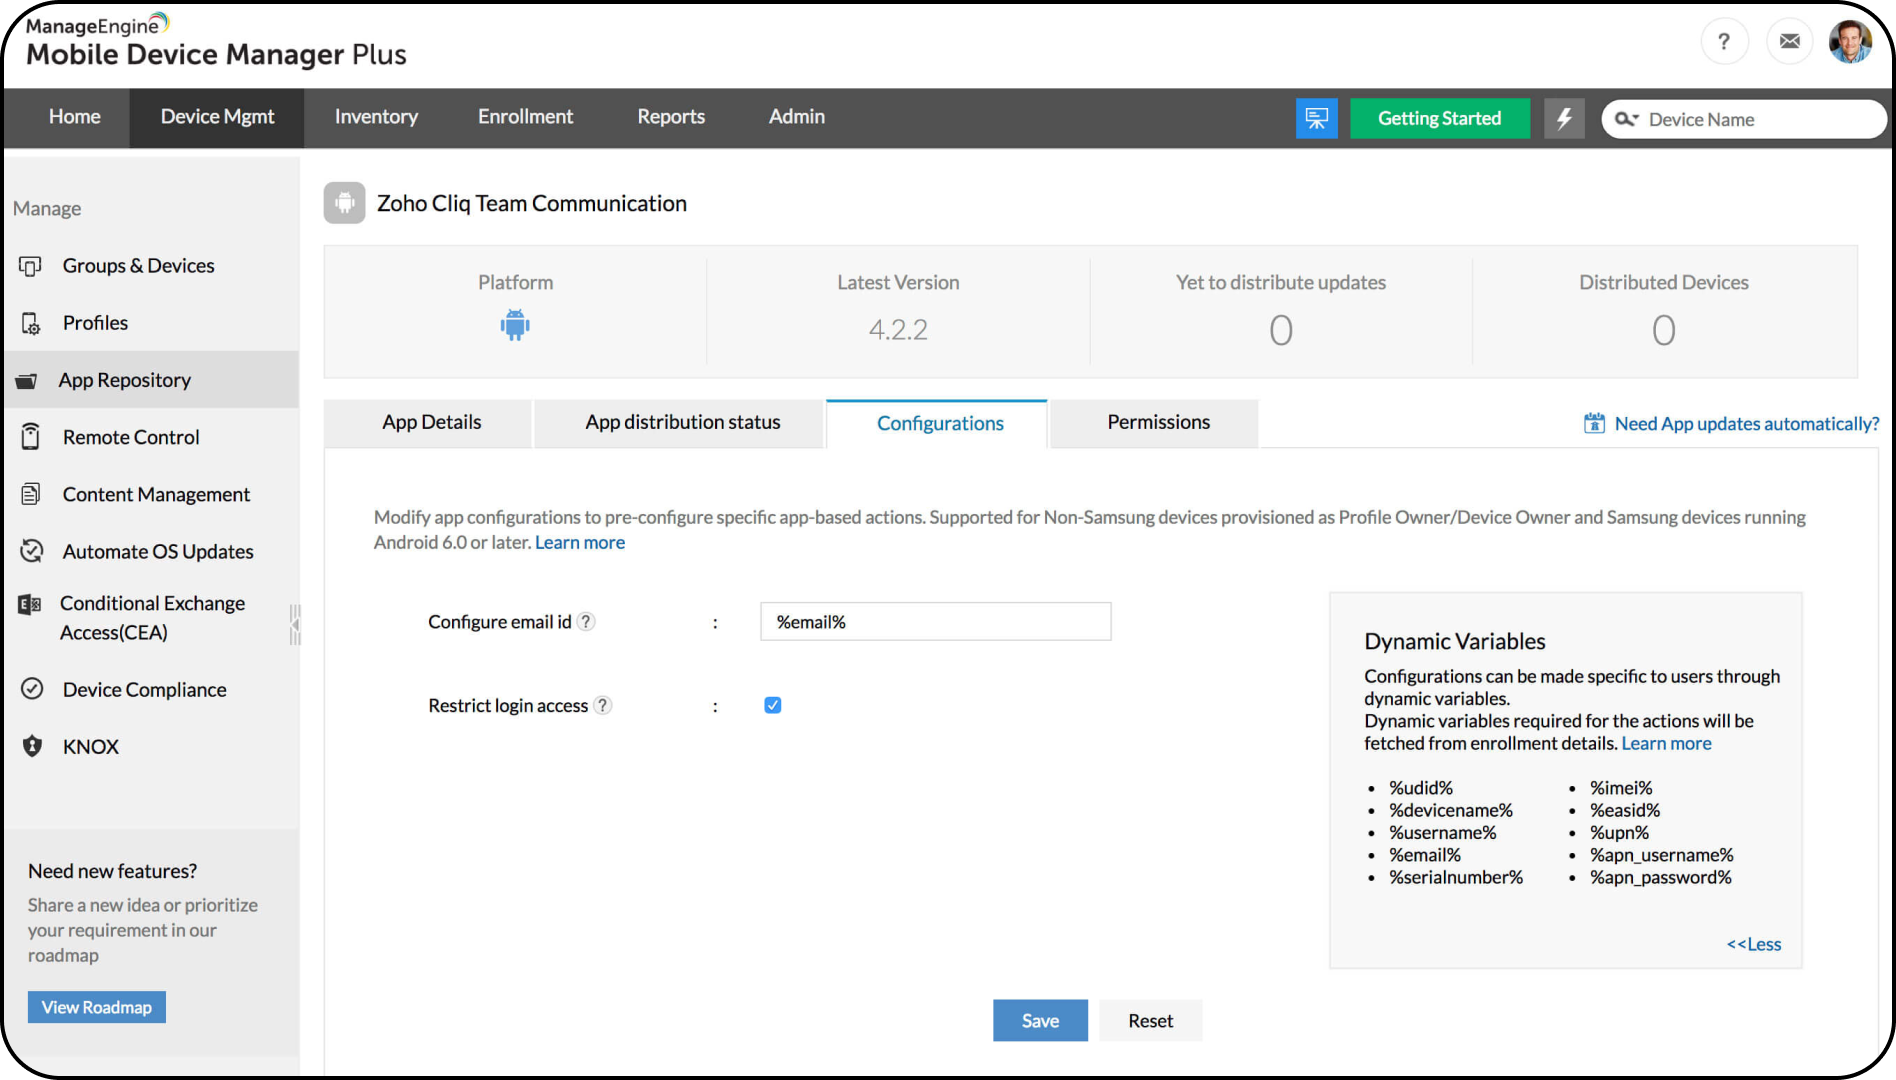
Task: Click the Configure email id input field
Action: [x=935, y=621]
